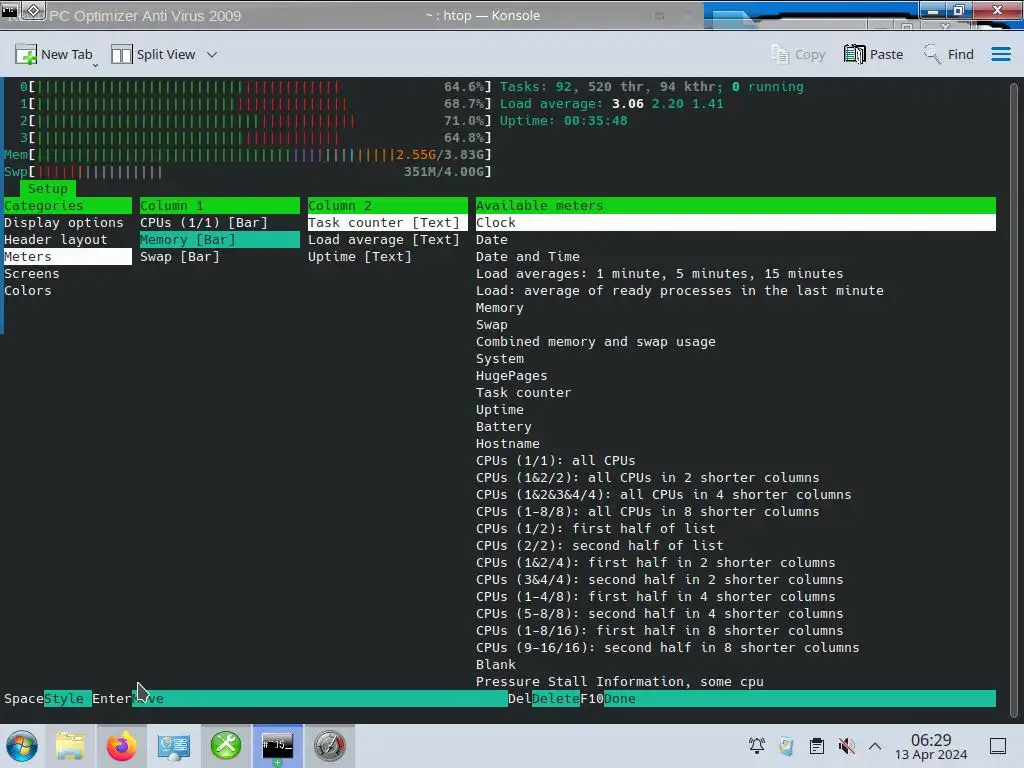This screenshot has width=1024, height=768.
Task: Open the Konsole hamburger menu
Action: (1000, 55)
